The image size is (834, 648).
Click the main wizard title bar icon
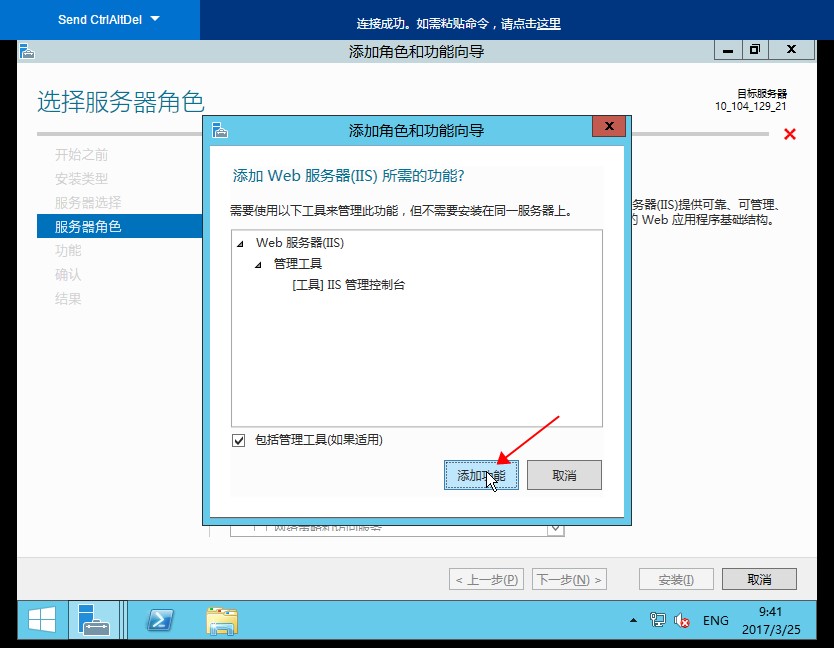[27, 52]
